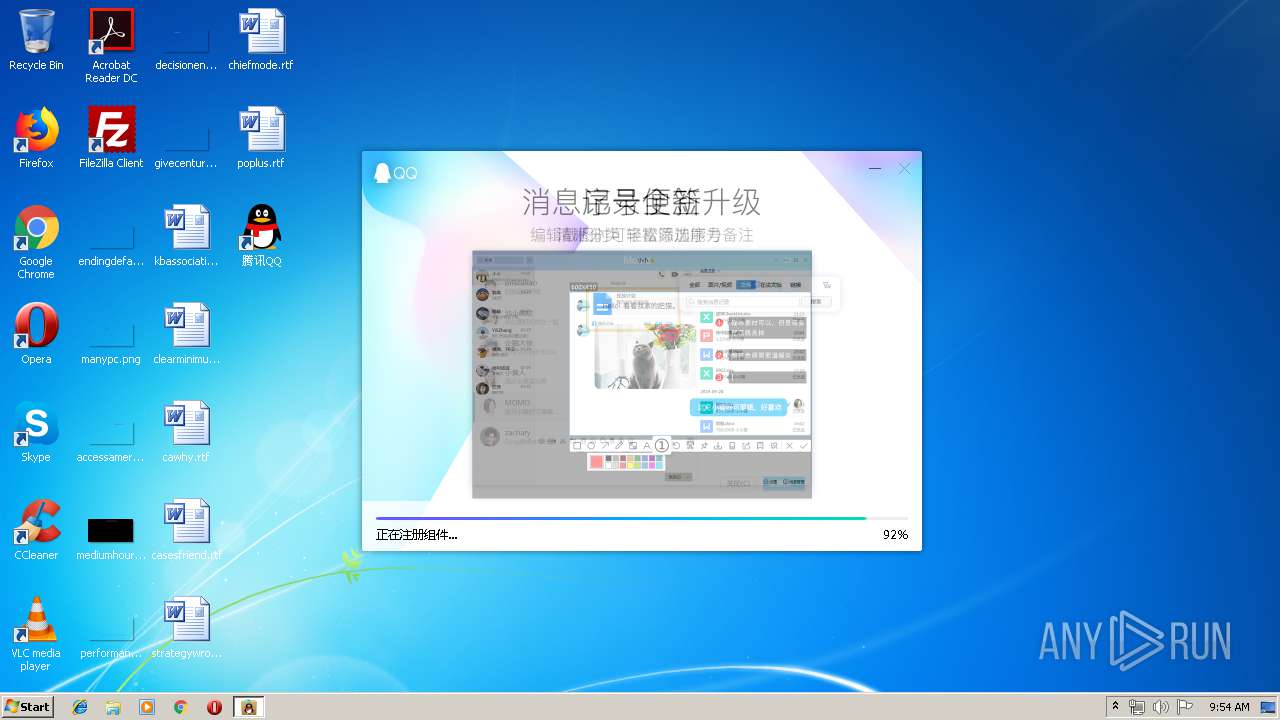Open network status tray icon
Screen dimensions: 1280x720
pos(1137,707)
